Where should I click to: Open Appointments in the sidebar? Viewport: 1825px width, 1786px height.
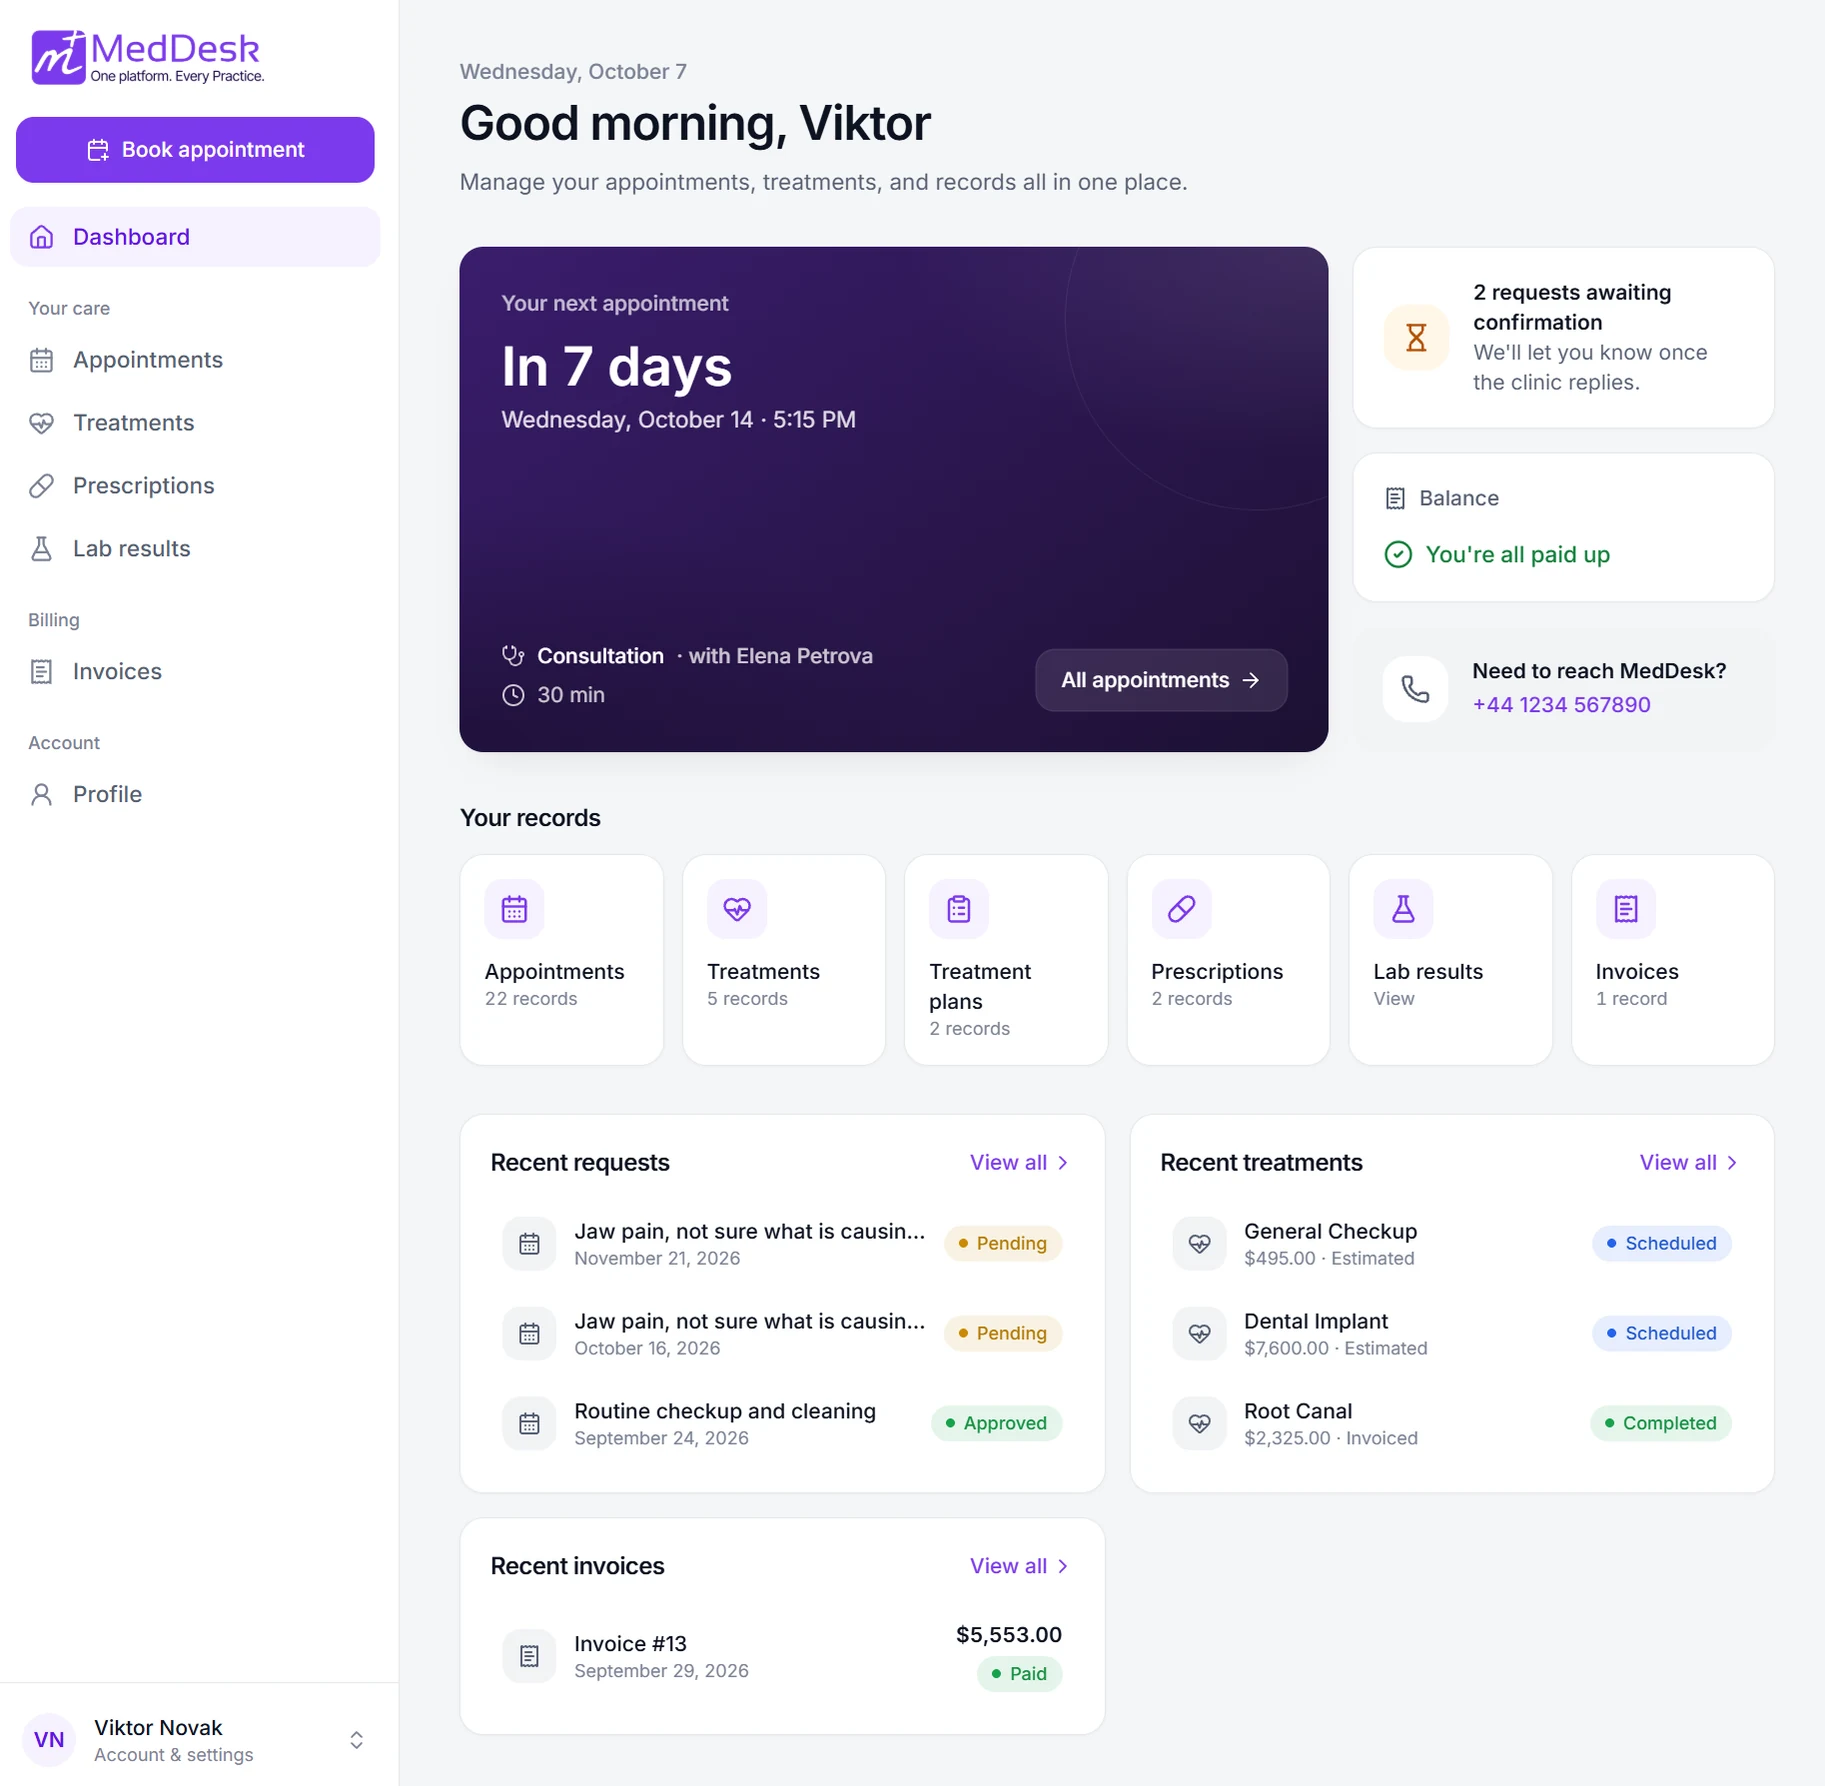[195, 360]
